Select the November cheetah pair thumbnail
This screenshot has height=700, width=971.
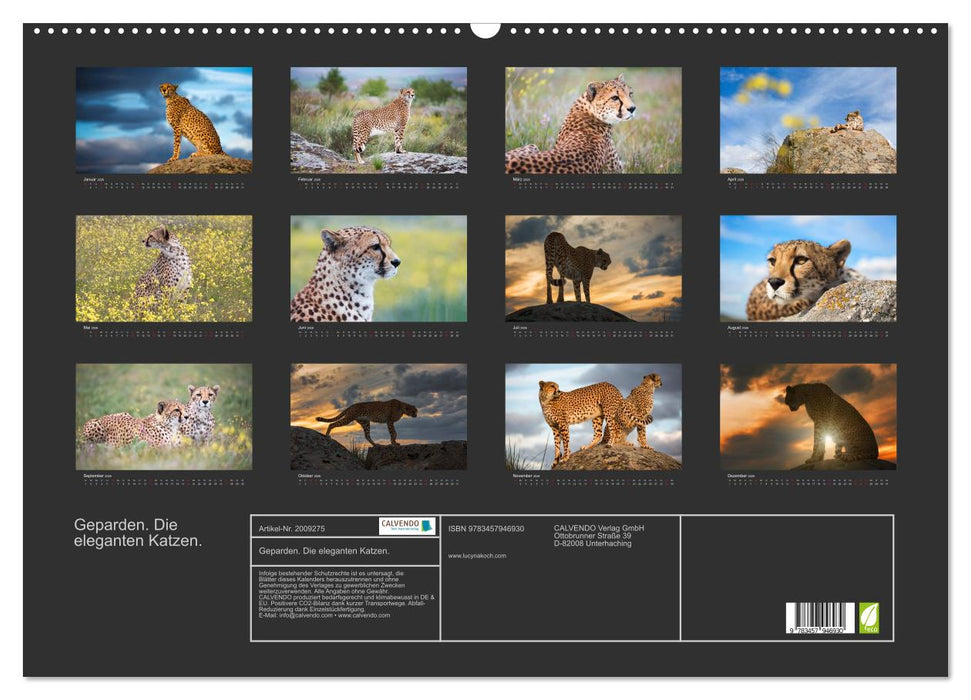click(x=593, y=417)
